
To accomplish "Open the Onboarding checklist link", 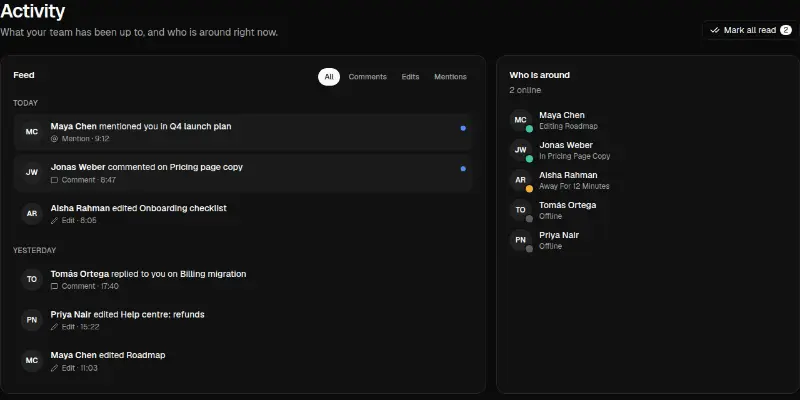I will [x=183, y=208].
